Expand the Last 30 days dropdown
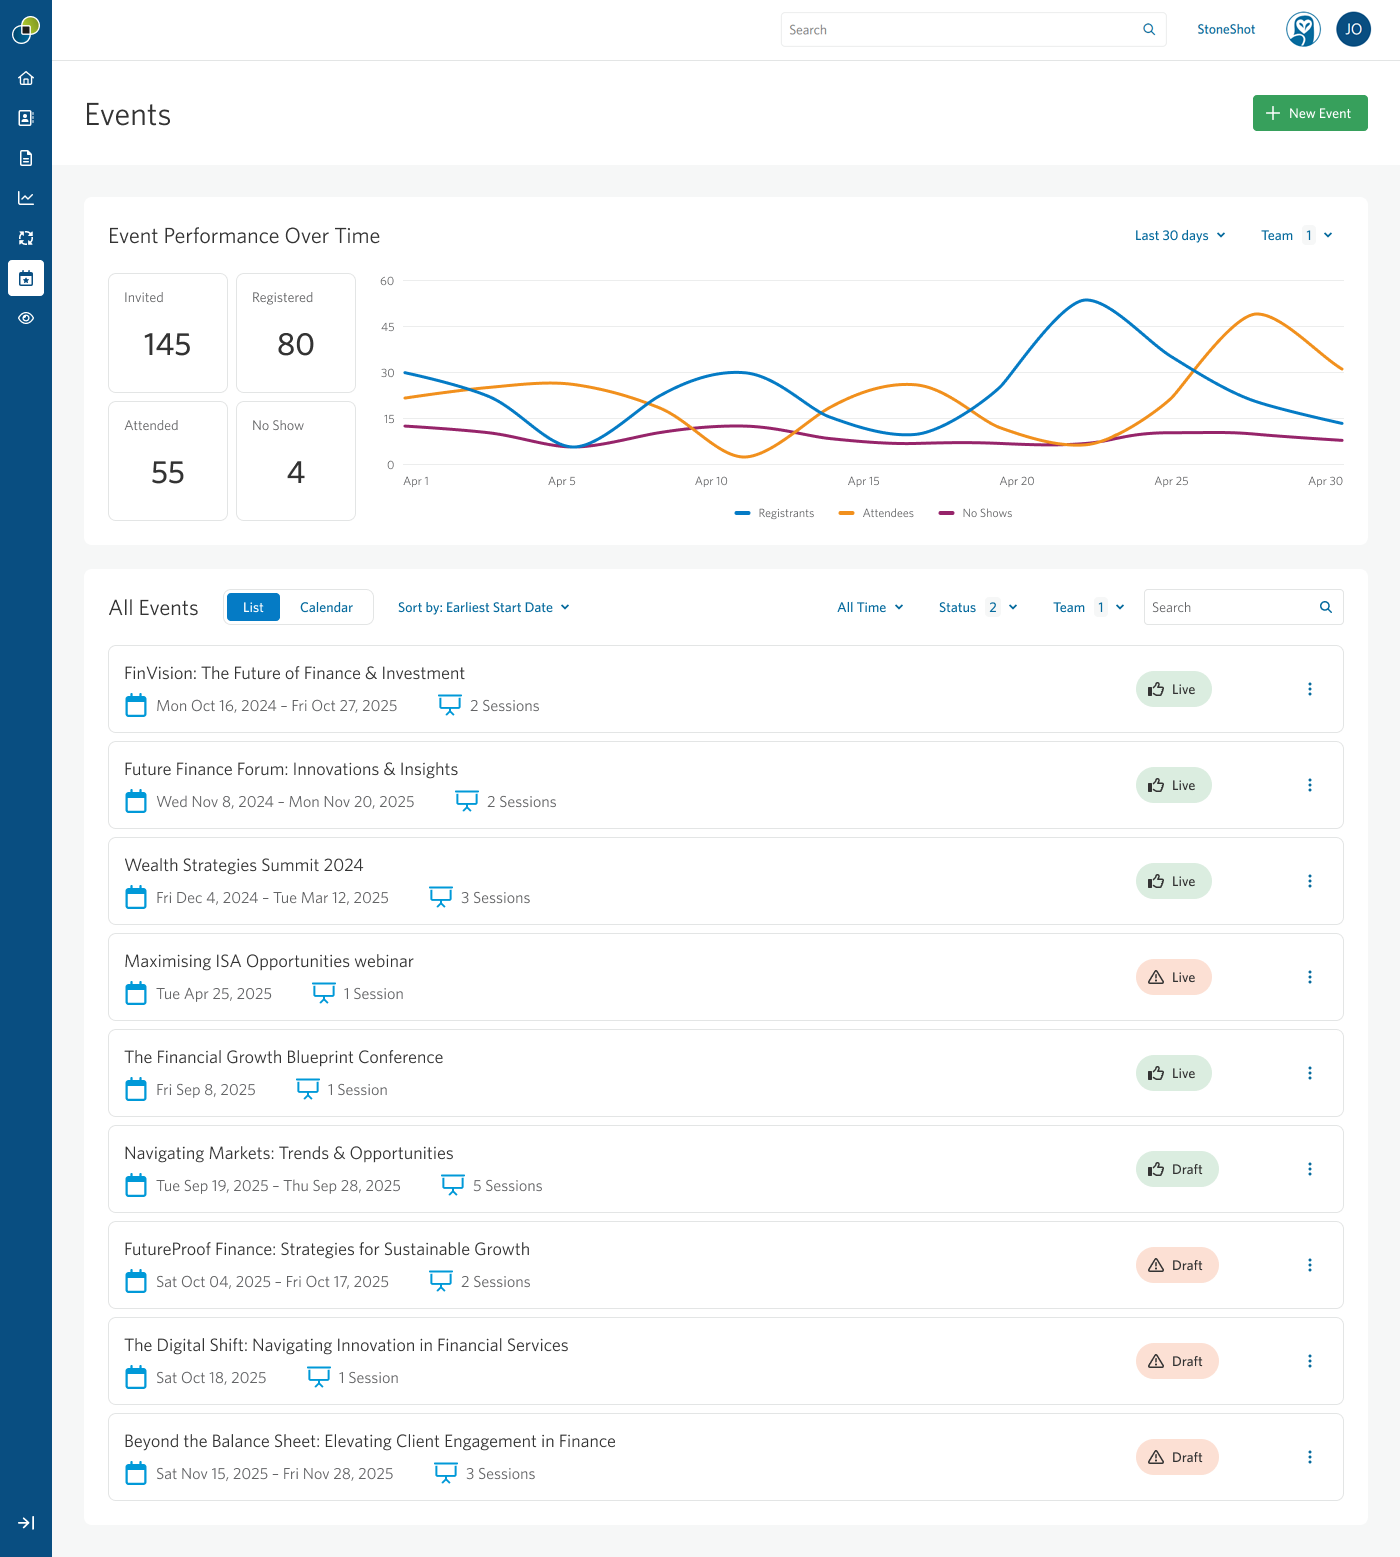 tap(1179, 236)
